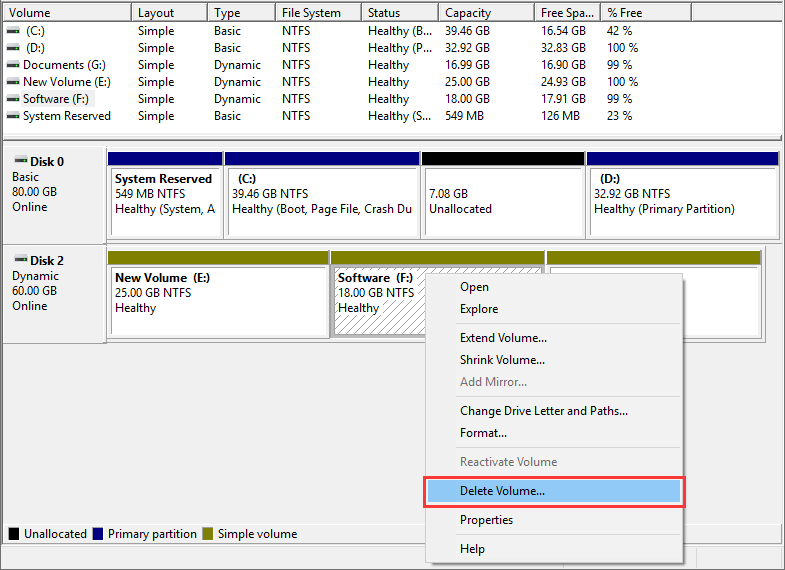Screen dimensions: 785x570
Task: Click the drive icon beside (D:) in list
Action: coord(13,48)
